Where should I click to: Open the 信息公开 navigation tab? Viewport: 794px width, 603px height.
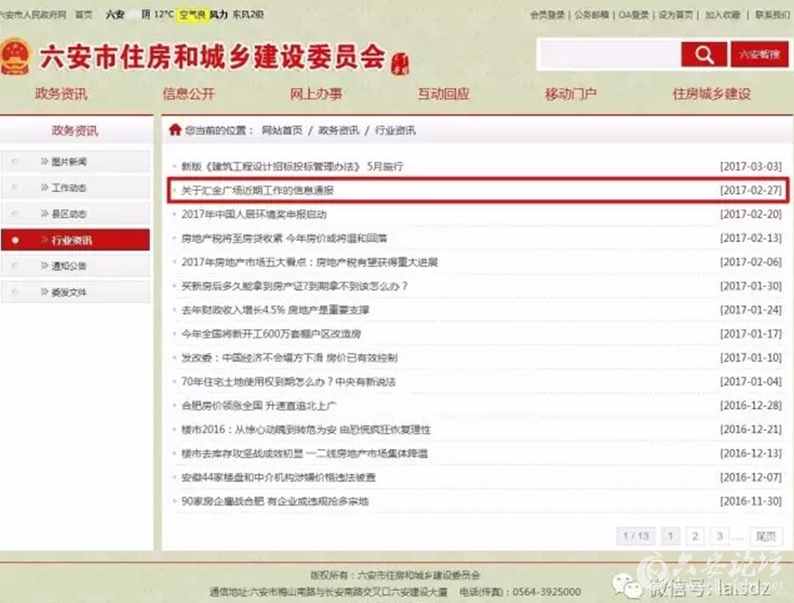188,94
